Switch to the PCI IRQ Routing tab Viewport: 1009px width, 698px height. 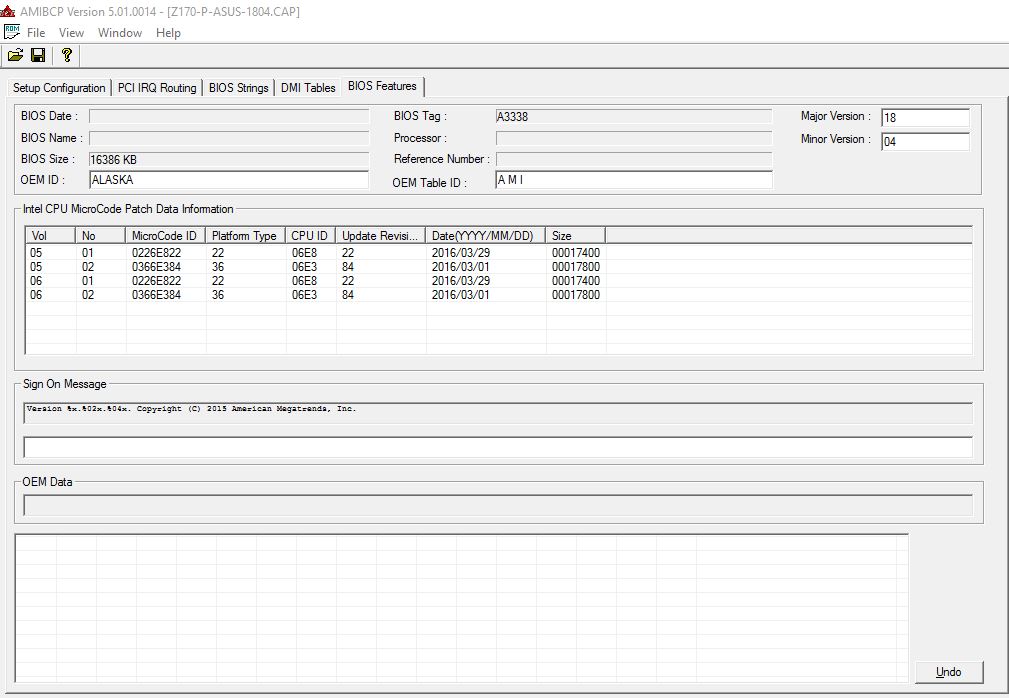[x=157, y=88]
